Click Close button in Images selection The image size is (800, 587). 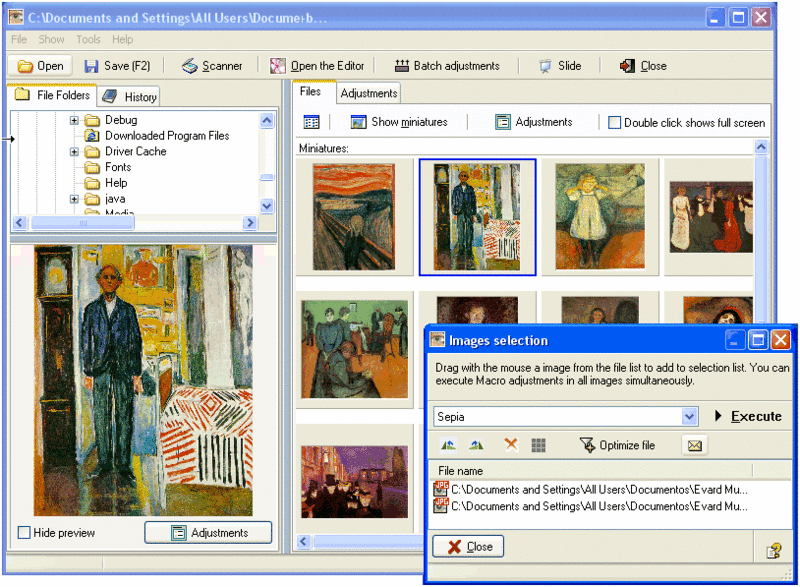[468, 547]
